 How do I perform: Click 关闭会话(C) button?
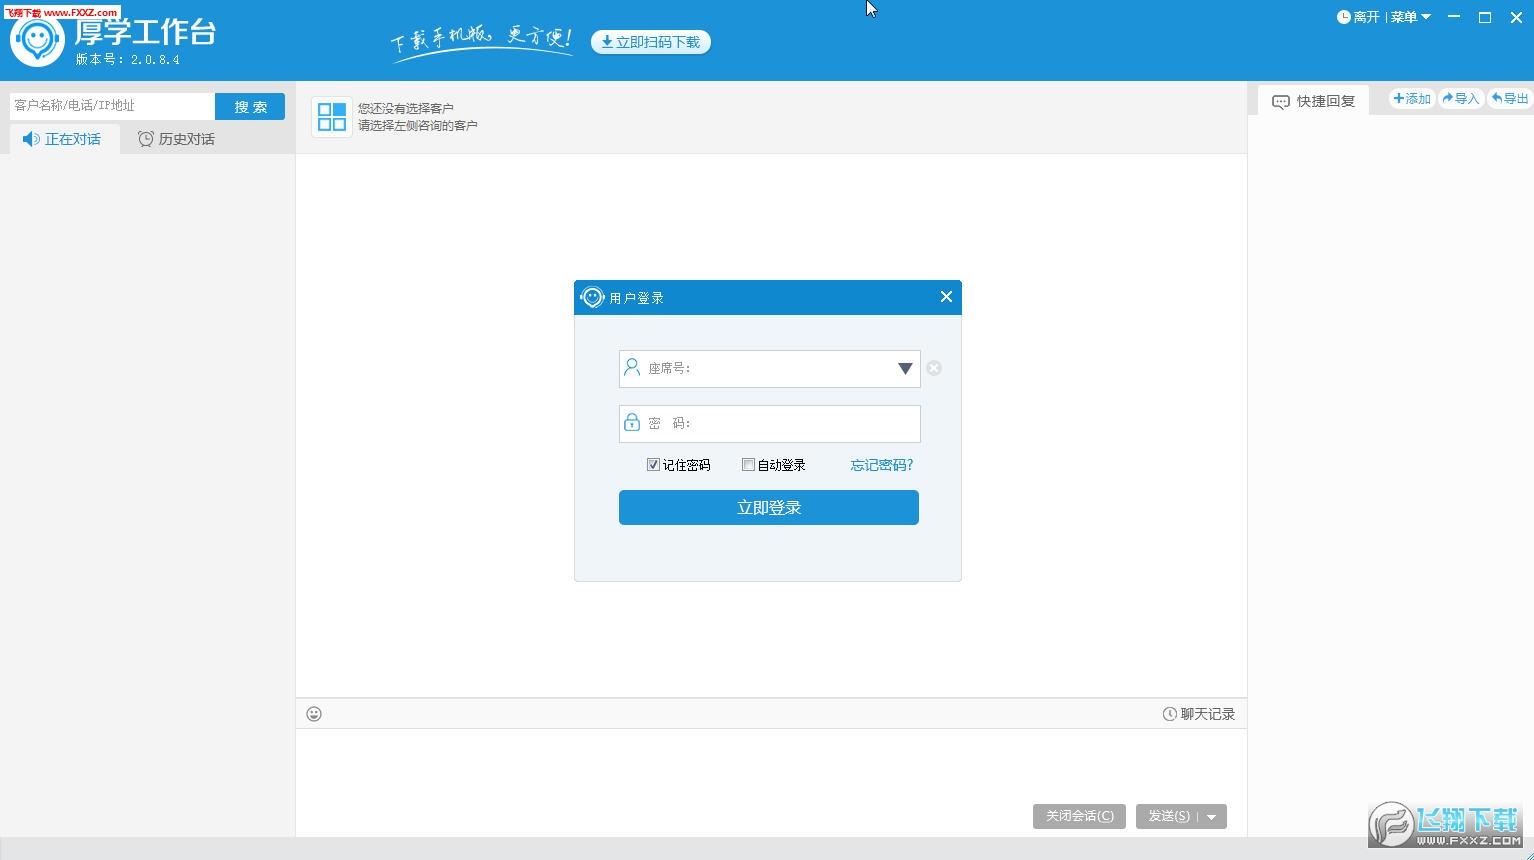coord(1079,816)
